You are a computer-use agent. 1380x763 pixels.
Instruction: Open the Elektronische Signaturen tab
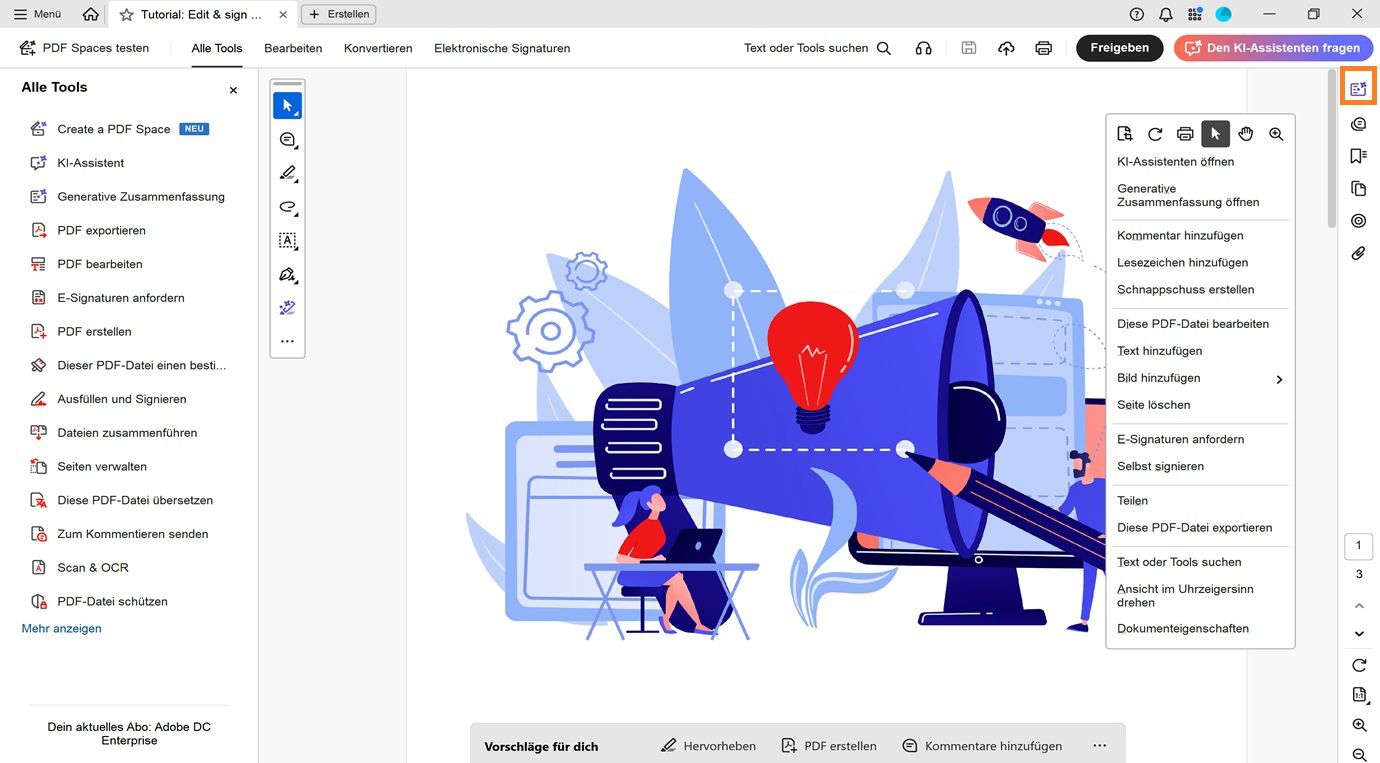click(x=502, y=48)
